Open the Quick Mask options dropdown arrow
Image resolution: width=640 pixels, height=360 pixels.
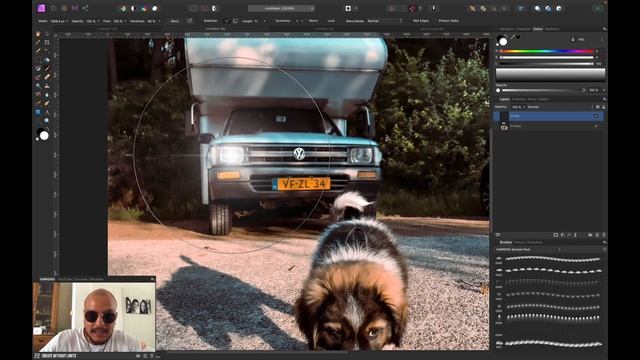(356, 8)
